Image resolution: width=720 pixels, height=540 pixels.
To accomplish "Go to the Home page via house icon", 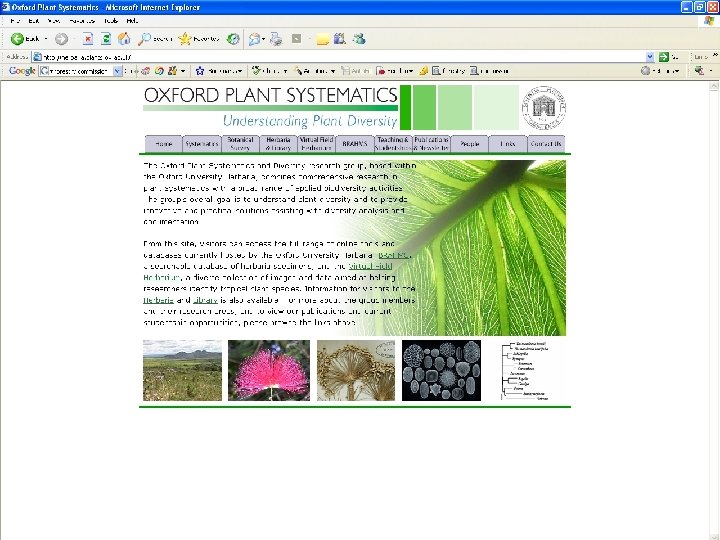I will point(124,39).
